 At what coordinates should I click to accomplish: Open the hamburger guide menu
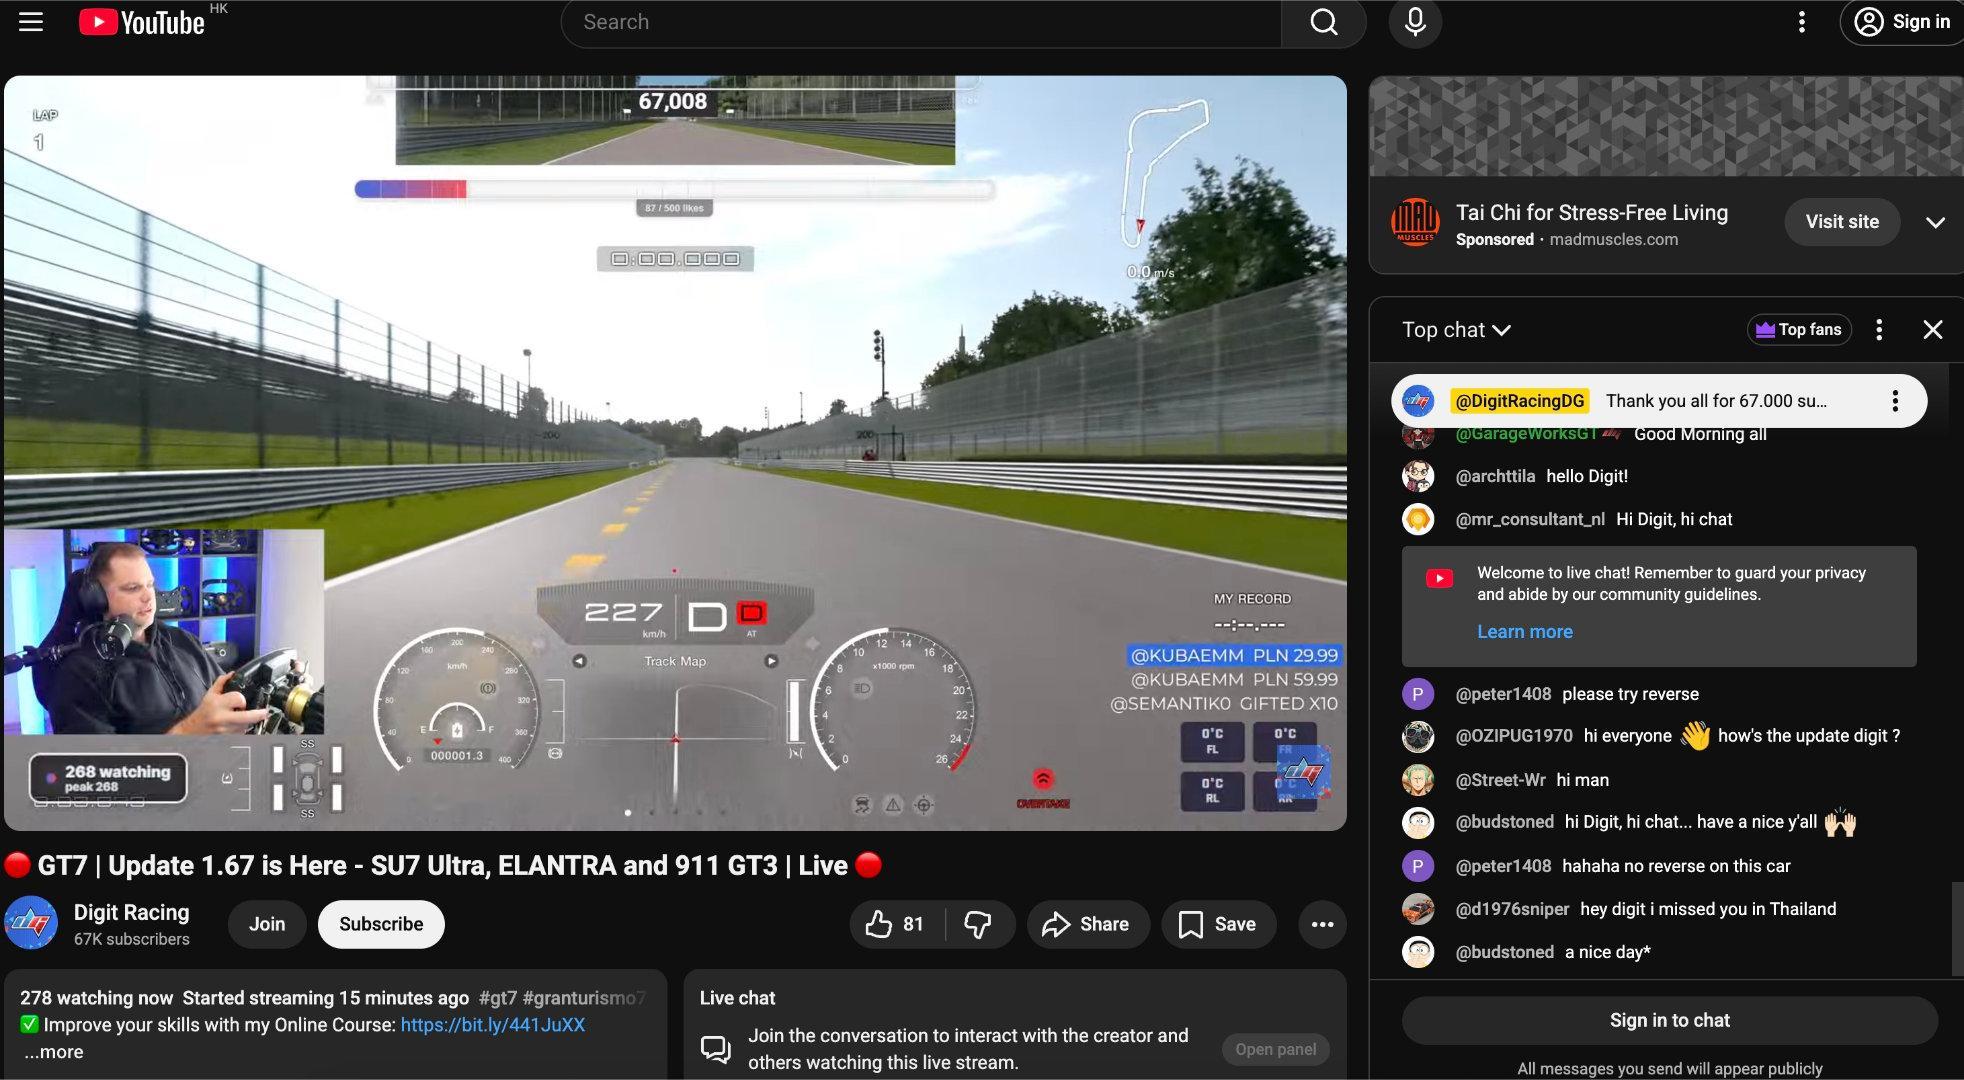[31, 22]
